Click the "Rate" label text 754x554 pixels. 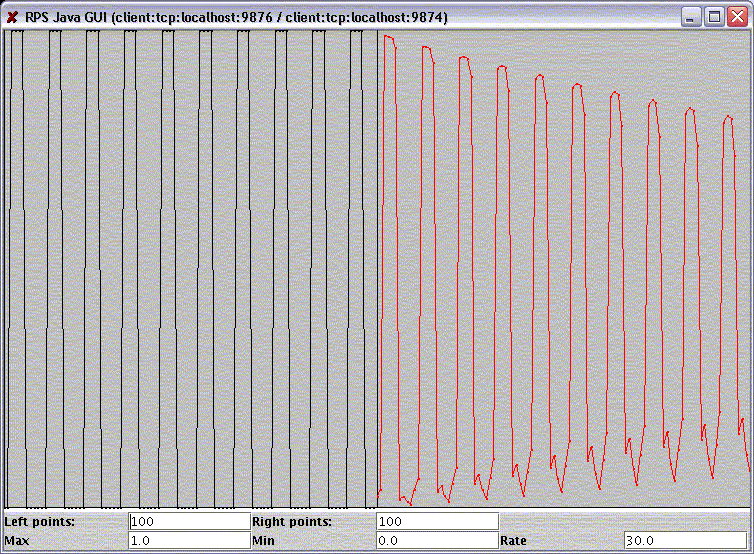tap(514, 540)
